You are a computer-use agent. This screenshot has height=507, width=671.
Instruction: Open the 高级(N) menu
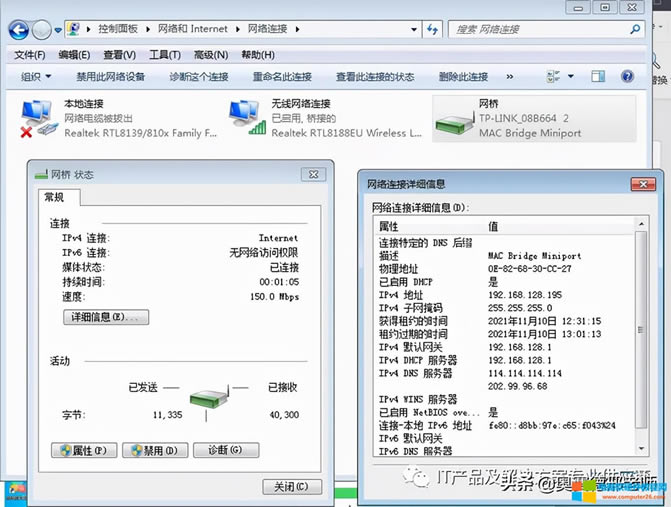pyautogui.click(x=211, y=55)
